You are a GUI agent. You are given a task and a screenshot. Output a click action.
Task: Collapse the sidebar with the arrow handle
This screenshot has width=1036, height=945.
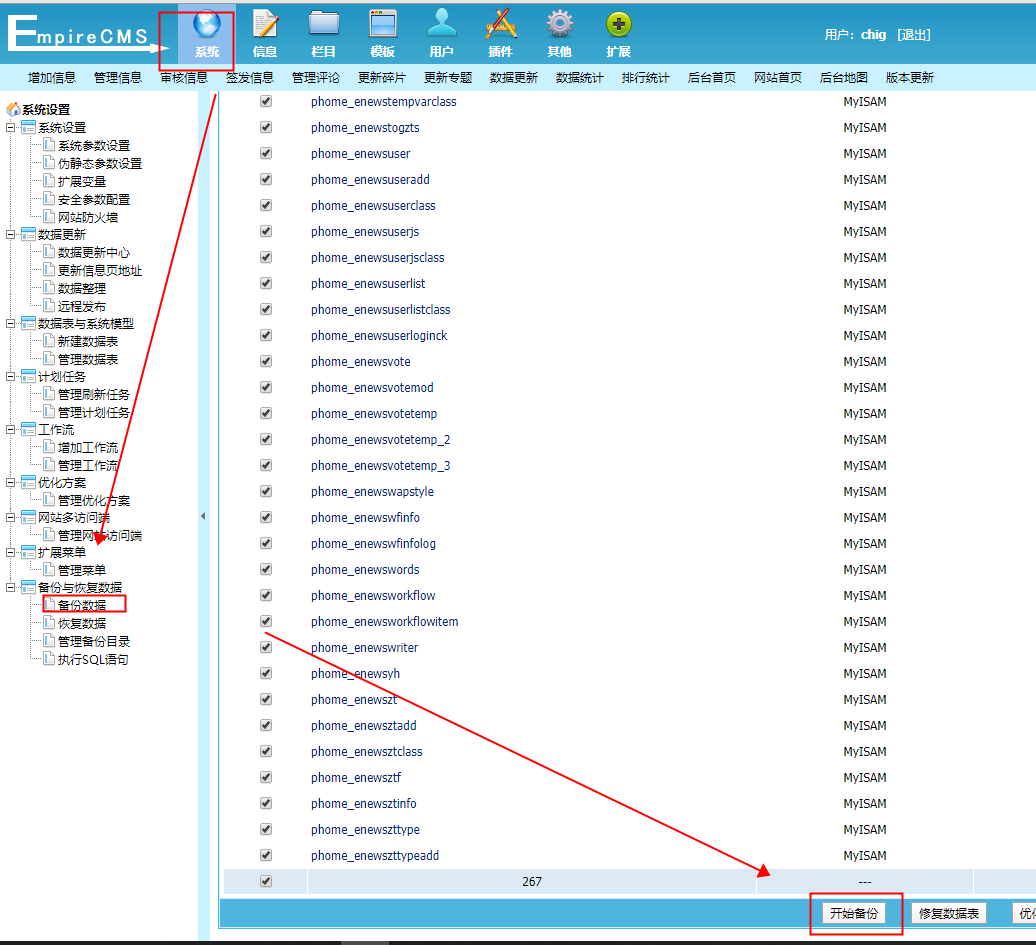click(x=203, y=516)
